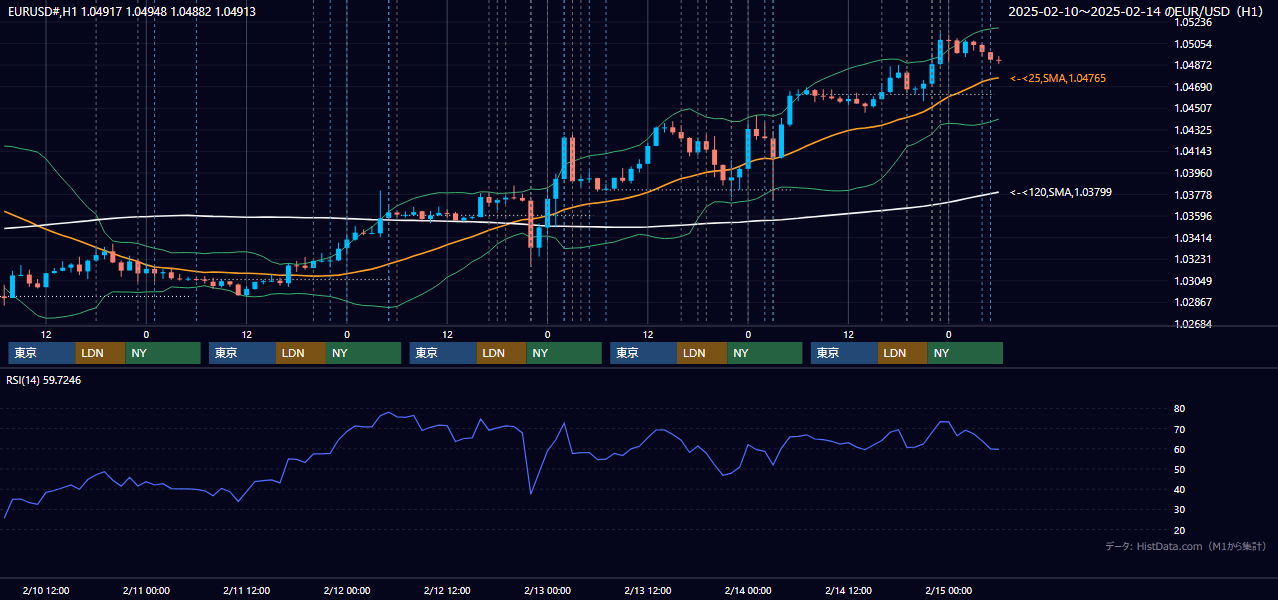Click the 2/14 12:00 date label
This screenshot has height=600, width=1278.
(x=848, y=591)
